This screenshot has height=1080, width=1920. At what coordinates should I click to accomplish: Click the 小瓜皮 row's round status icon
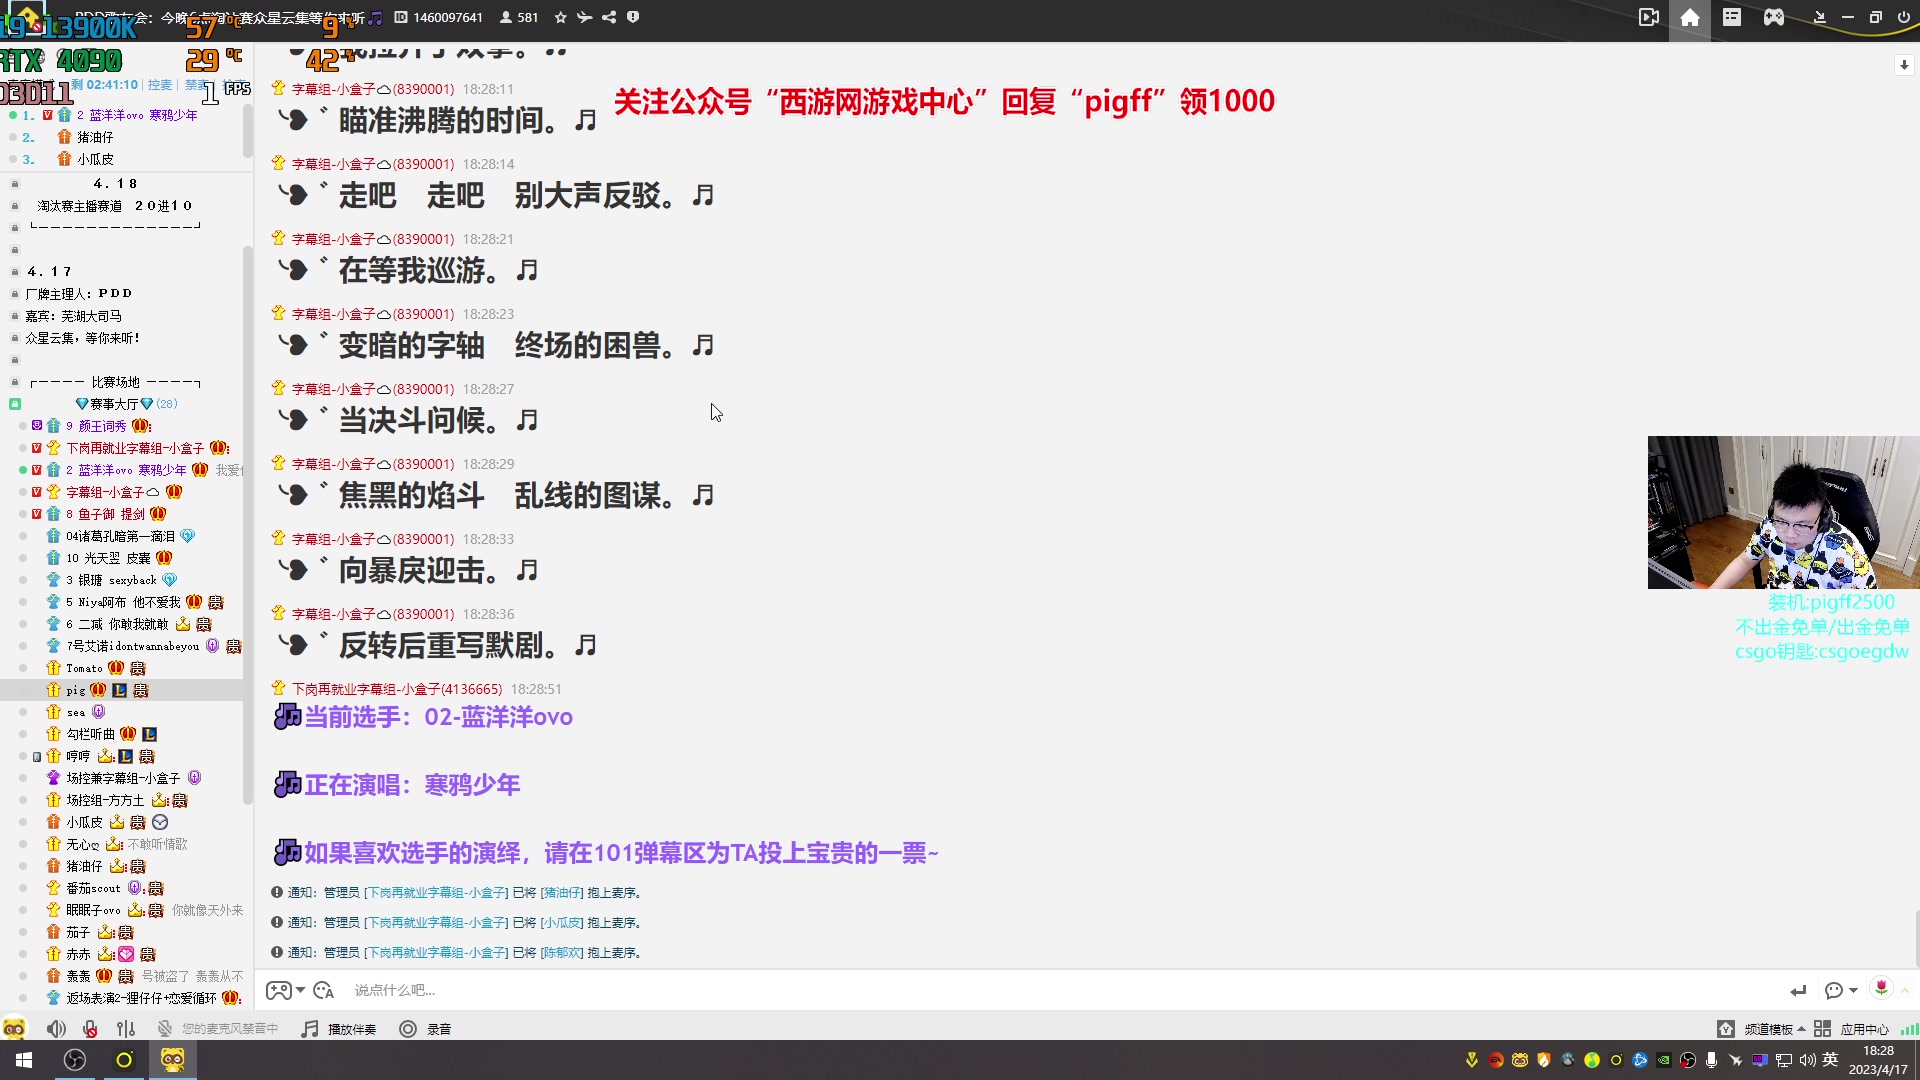160,822
